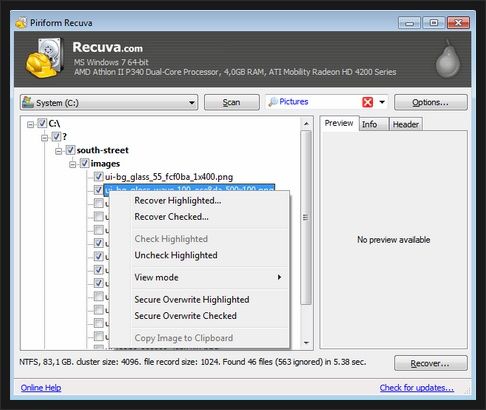Click the file list scroll-down arrow
The height and width of the screenshot is (410, 486).
(x=306, y=342)
